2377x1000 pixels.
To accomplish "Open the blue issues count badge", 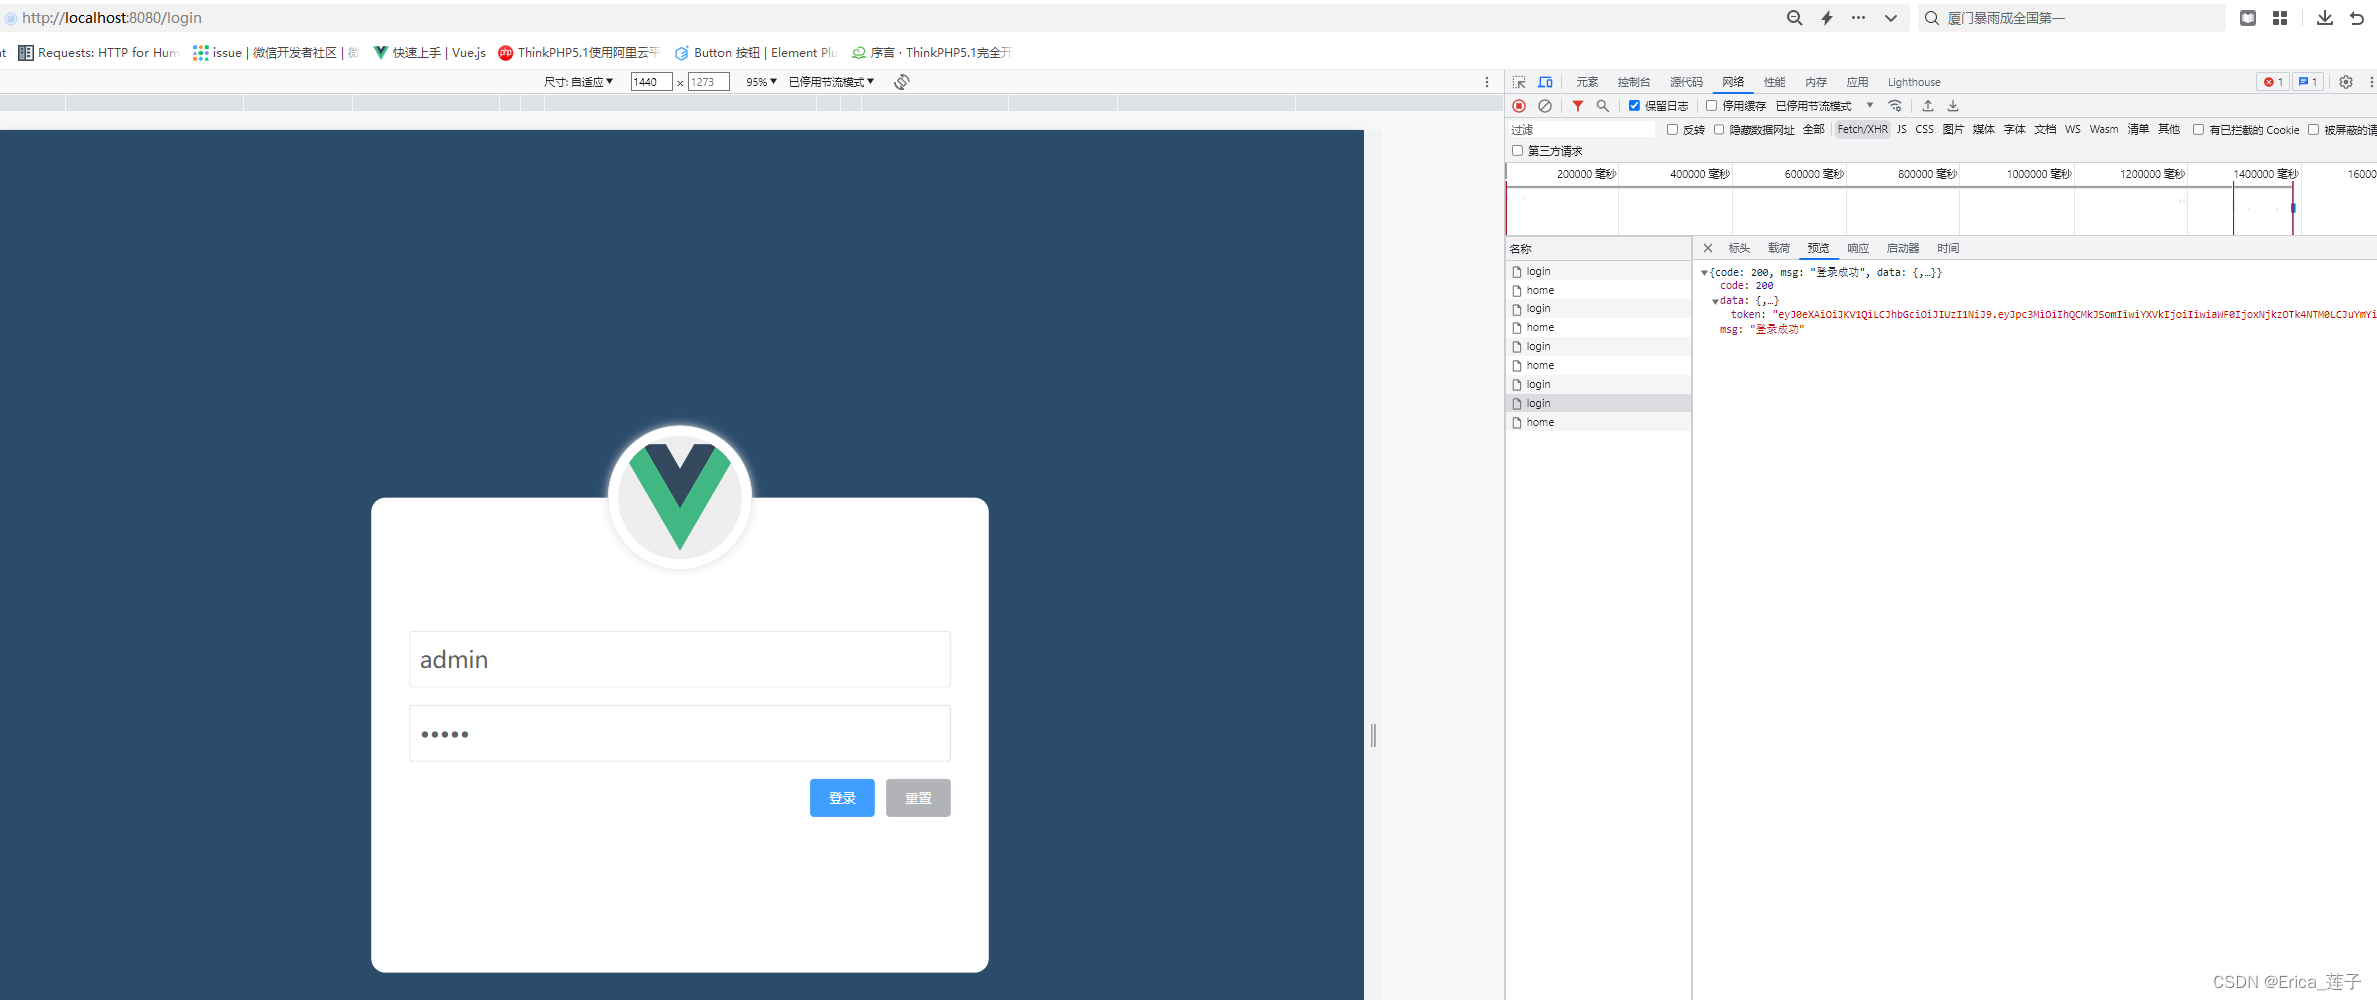I will (x=2307, y=82).
